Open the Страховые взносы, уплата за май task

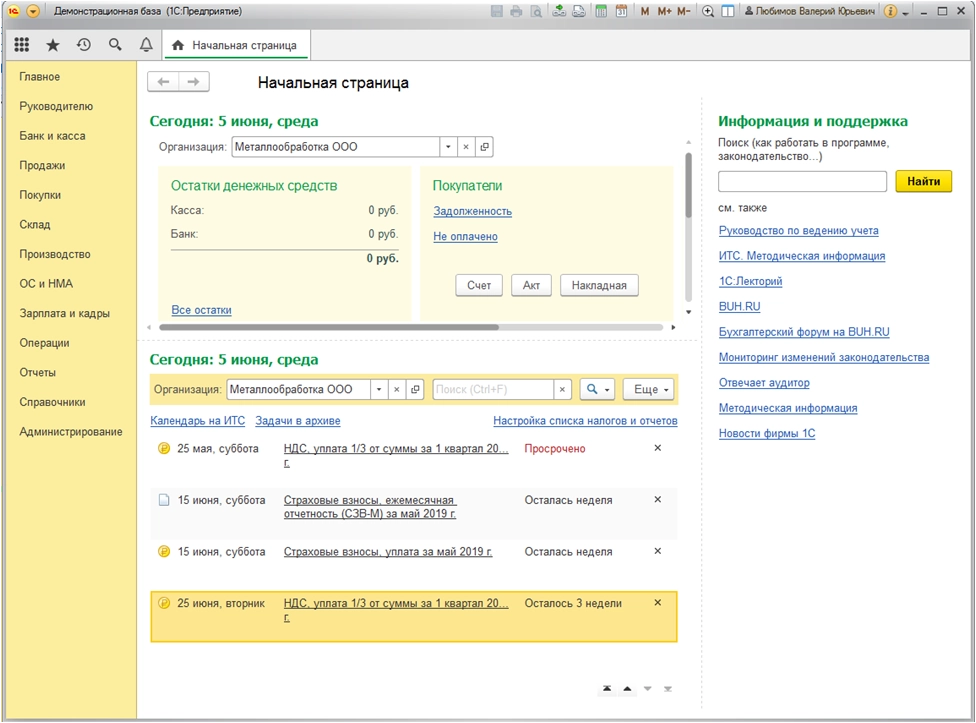coord(388,552)
